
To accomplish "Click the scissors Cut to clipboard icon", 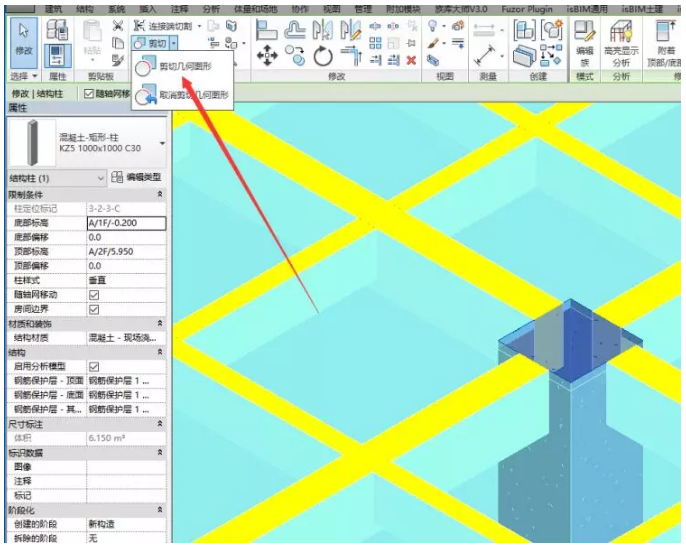I will click(118, 26).
